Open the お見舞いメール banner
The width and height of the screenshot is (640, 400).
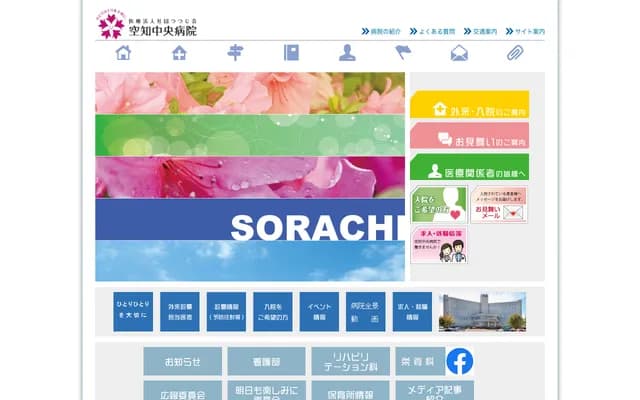coord(499,205)
